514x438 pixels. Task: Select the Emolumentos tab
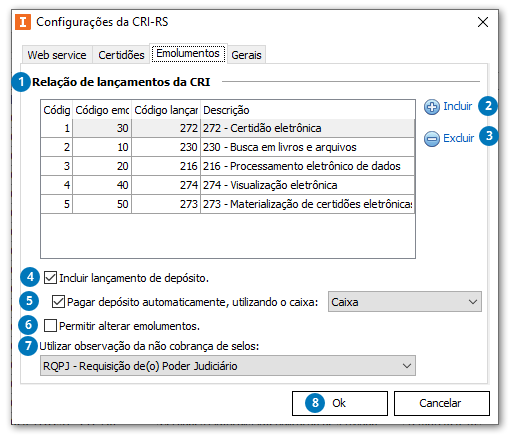coord(188,53)
